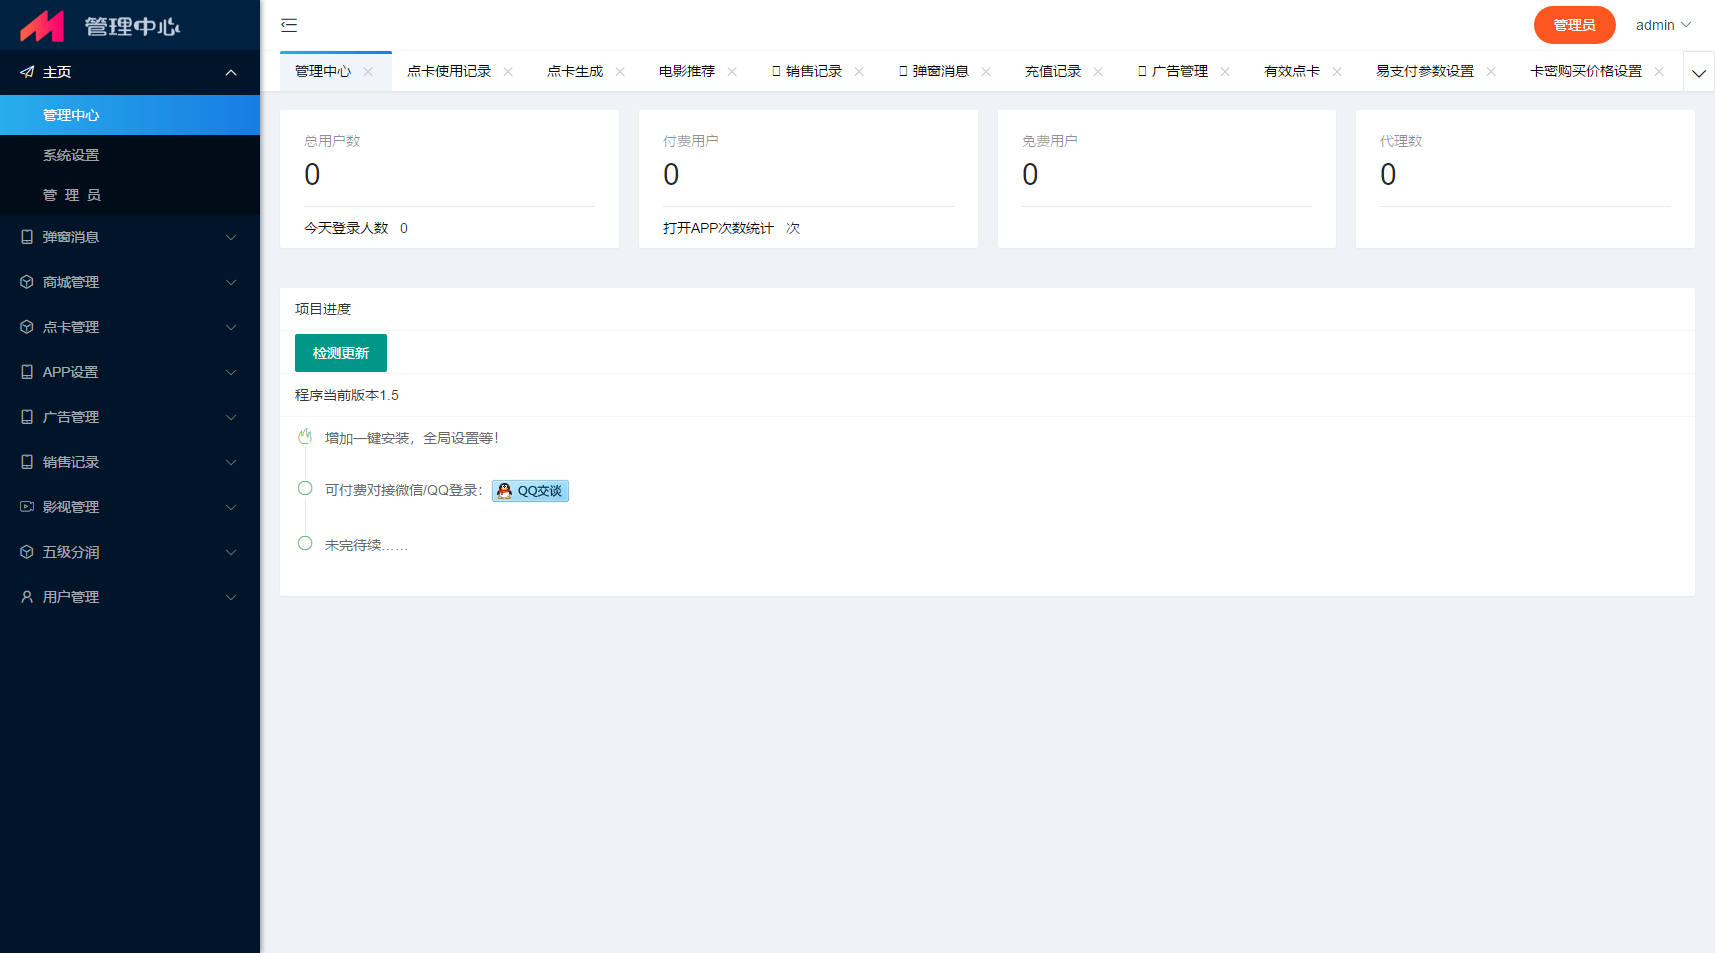Switch to the 易支付参数设置 tab

1424,72
